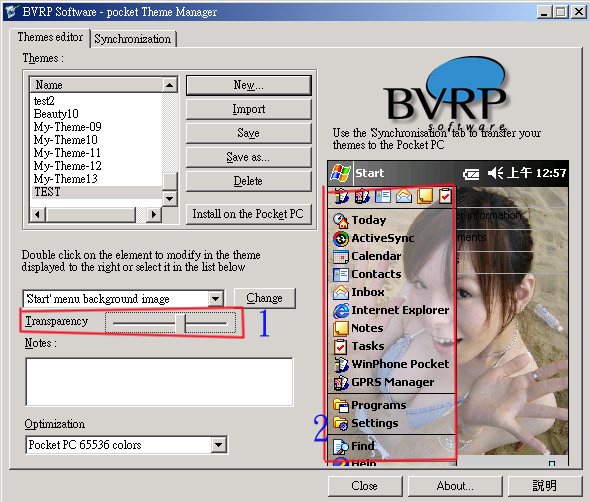The width and height of the screenshot is (590, 502).
Task: Click the GPRS Manager icon in preview
Action: (x=341, y=382)
